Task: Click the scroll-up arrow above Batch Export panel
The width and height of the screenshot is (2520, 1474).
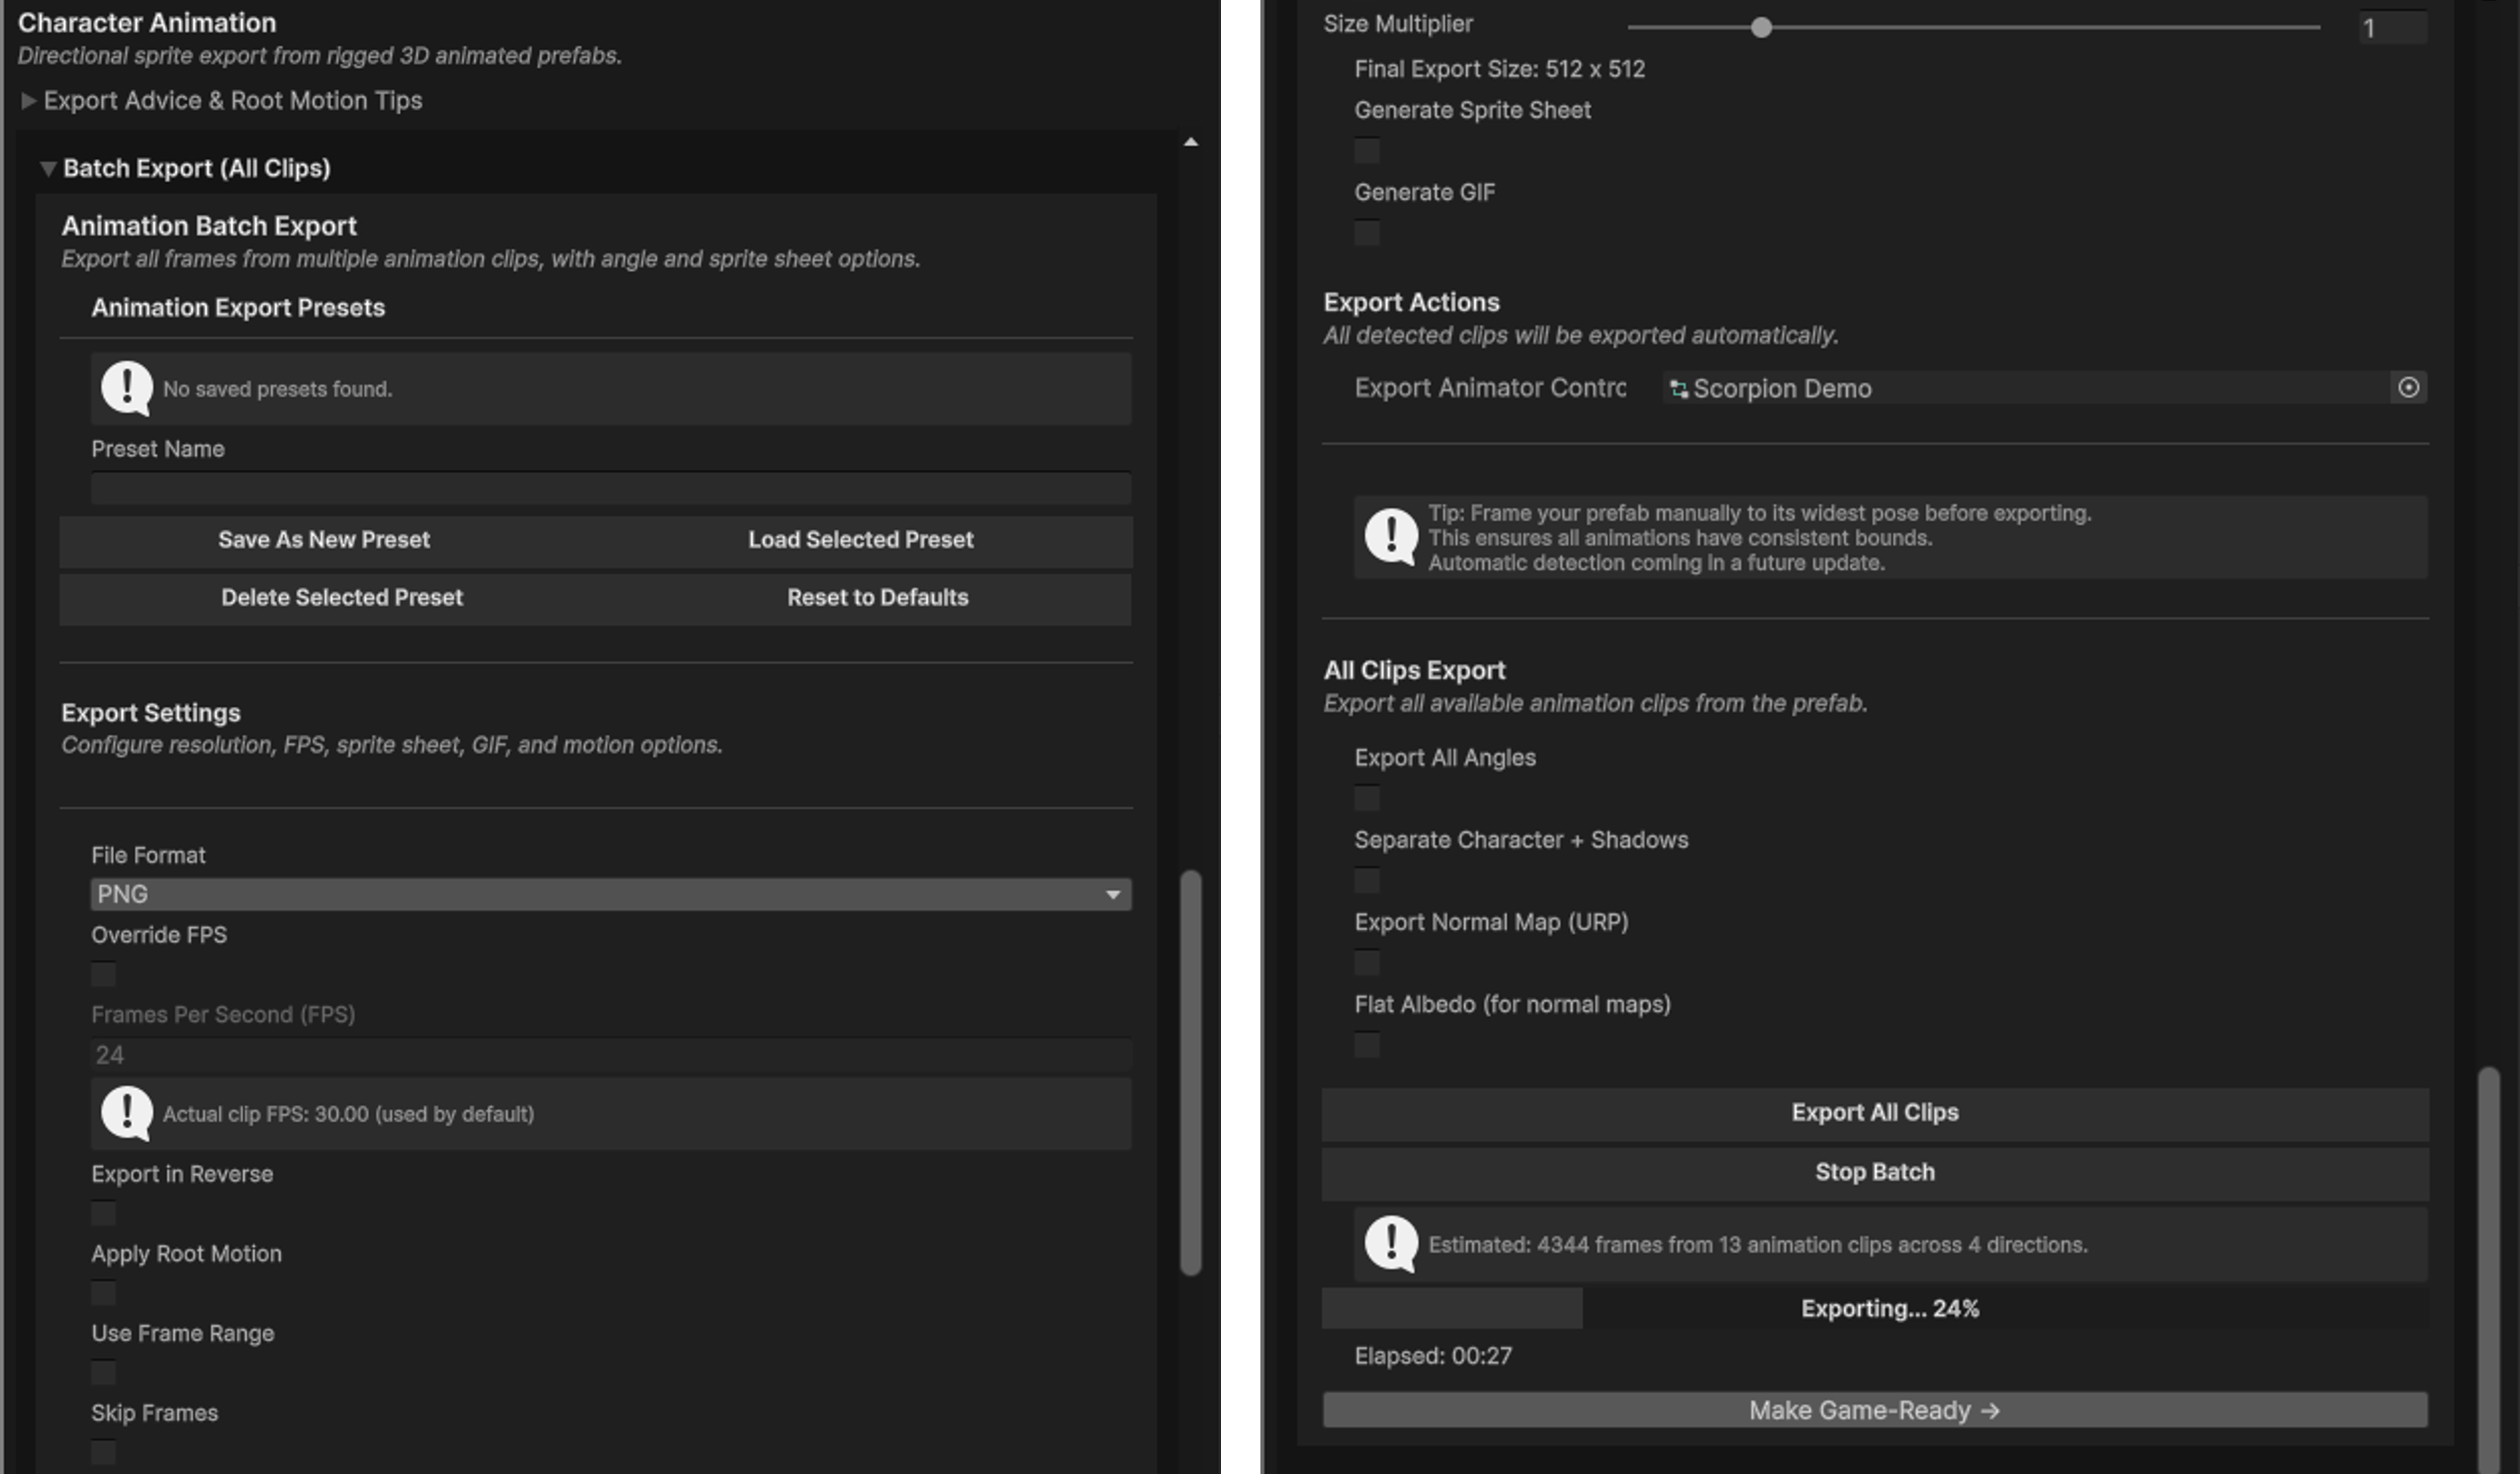Action: 1190,142
